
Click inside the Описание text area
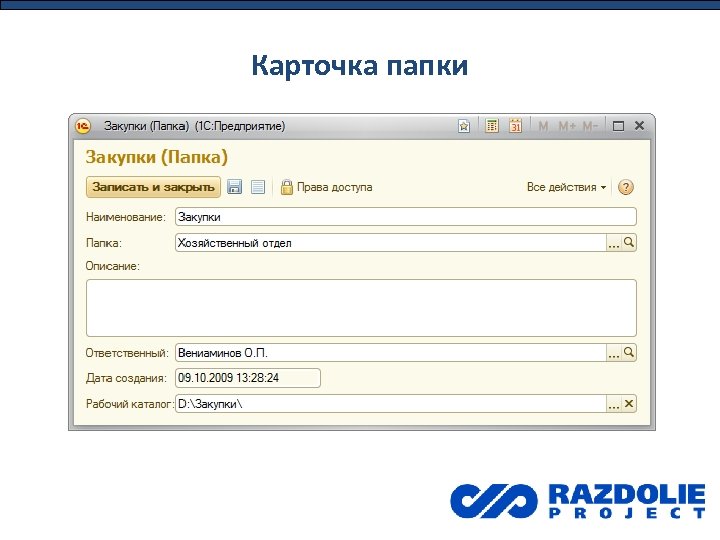tap(361, 308)
